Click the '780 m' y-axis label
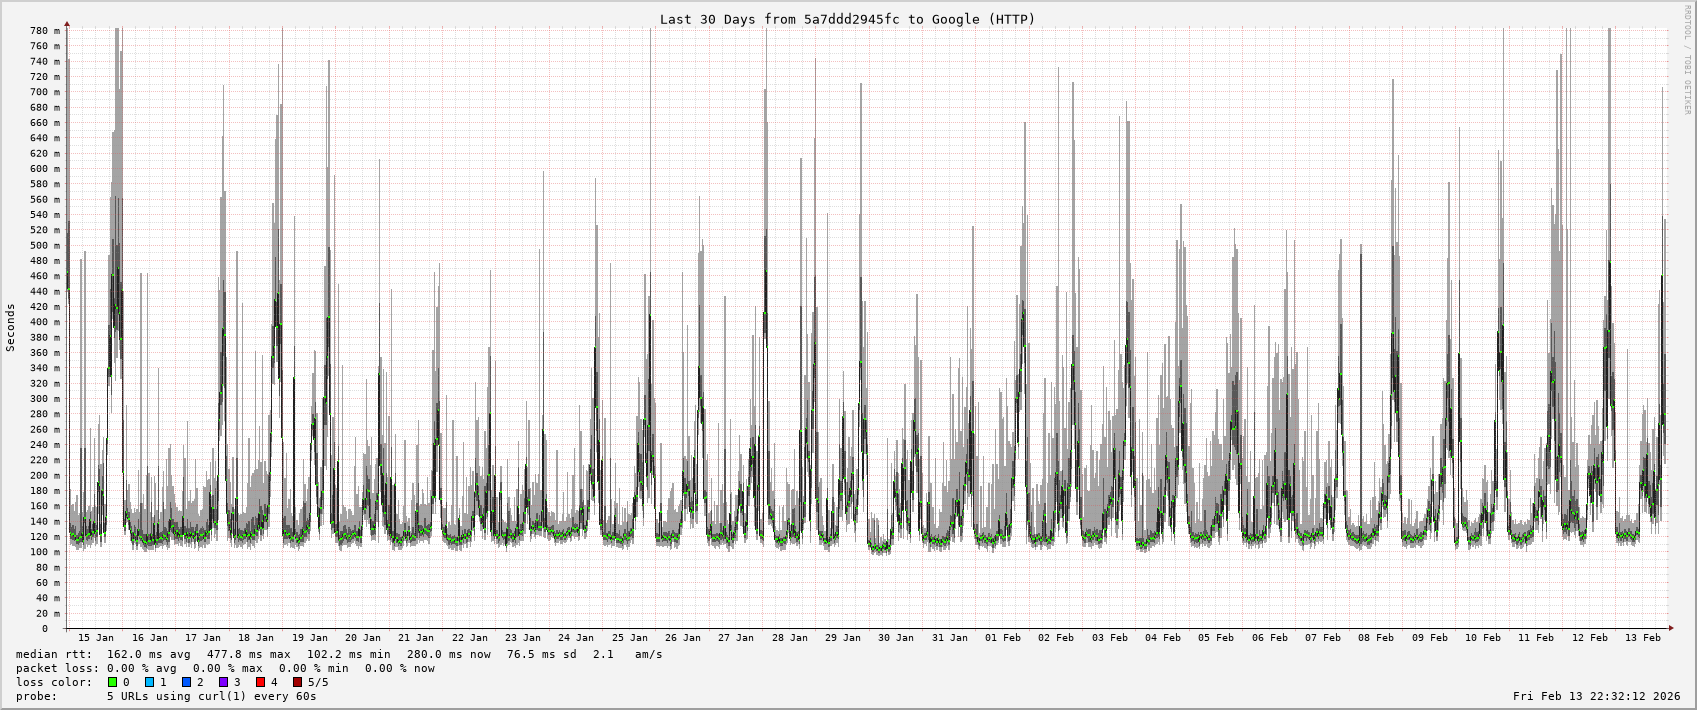The width and height of the screenshot is (1697, 710). tap(45, 31)
